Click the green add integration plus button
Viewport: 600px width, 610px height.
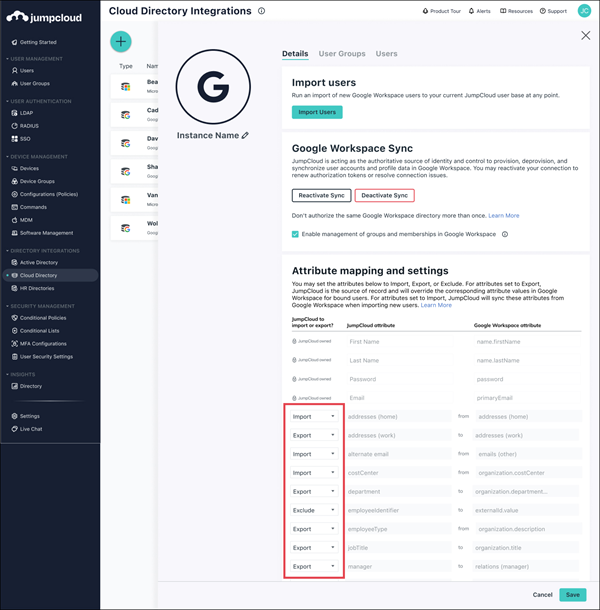[x=121, y=41]
